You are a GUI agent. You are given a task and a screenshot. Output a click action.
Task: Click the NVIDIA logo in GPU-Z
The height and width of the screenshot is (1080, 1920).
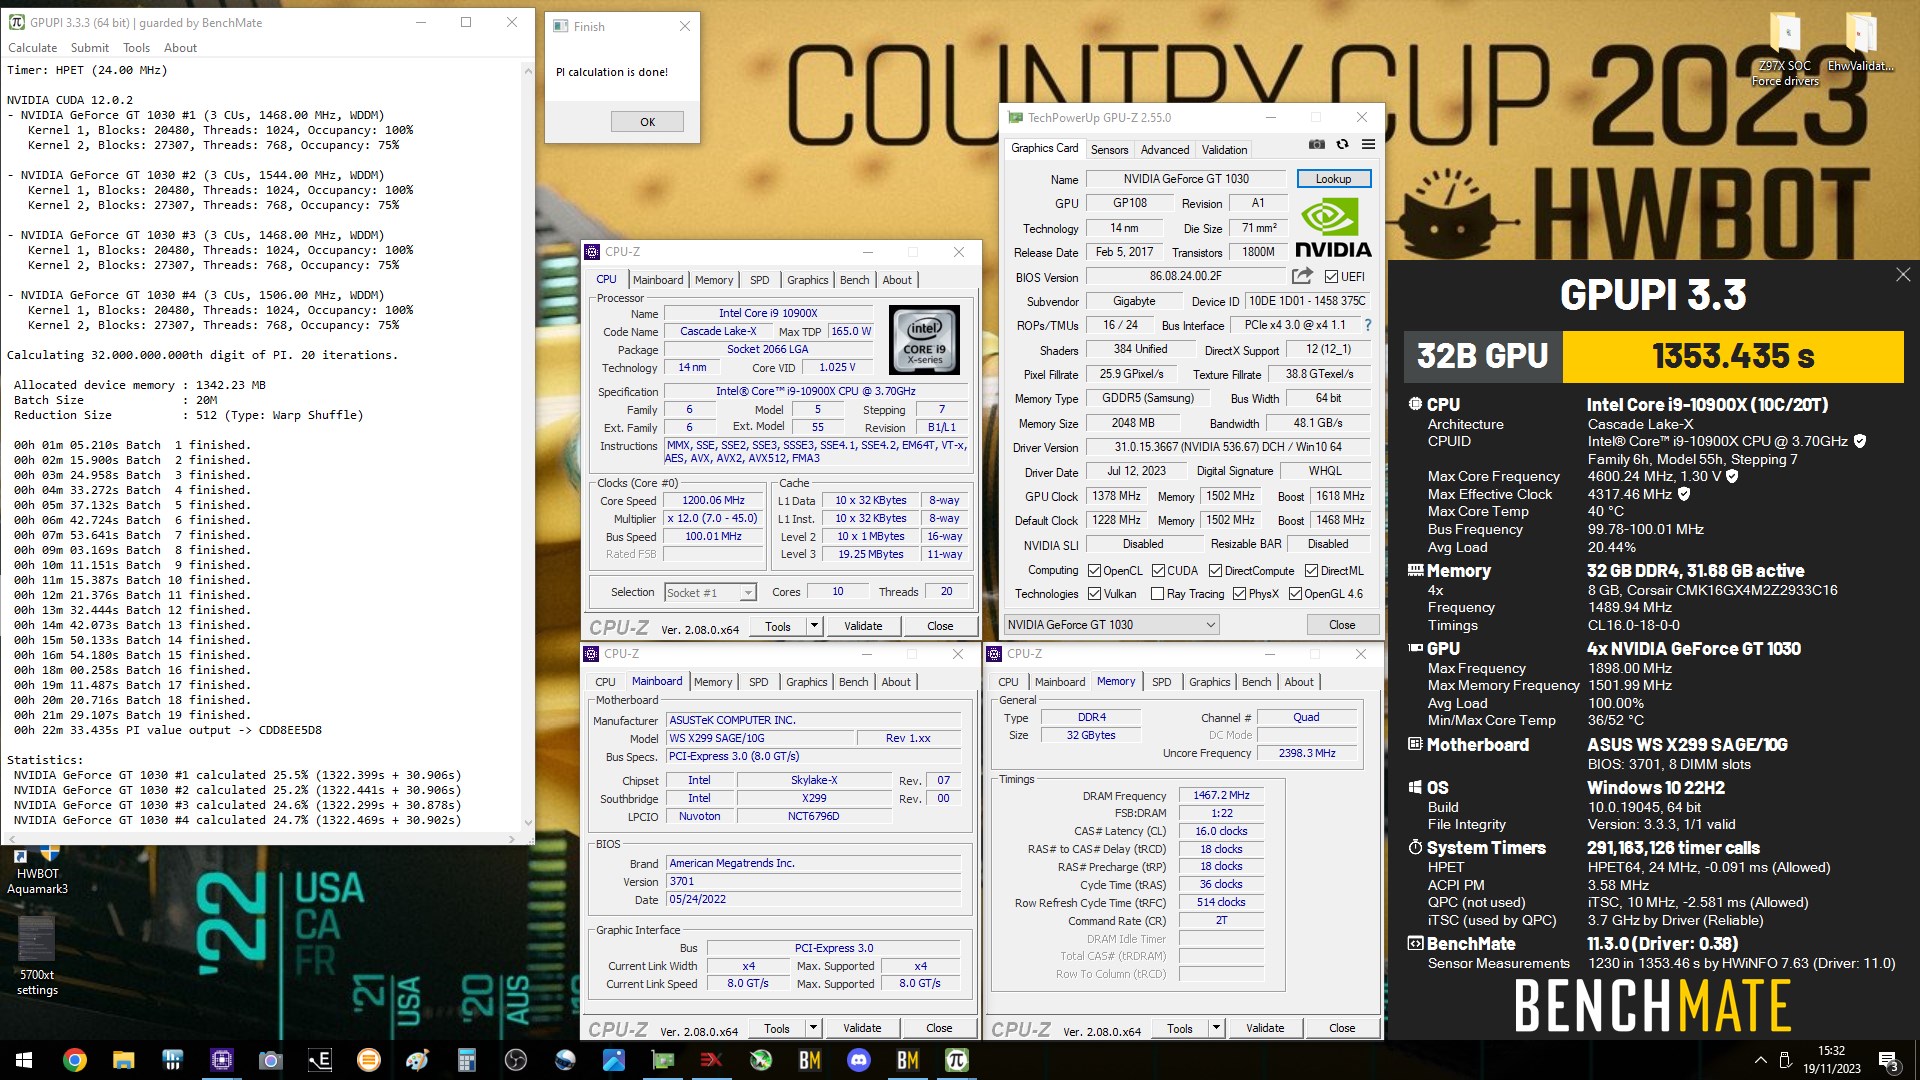pyautogui.click(x=1333, y=228)
